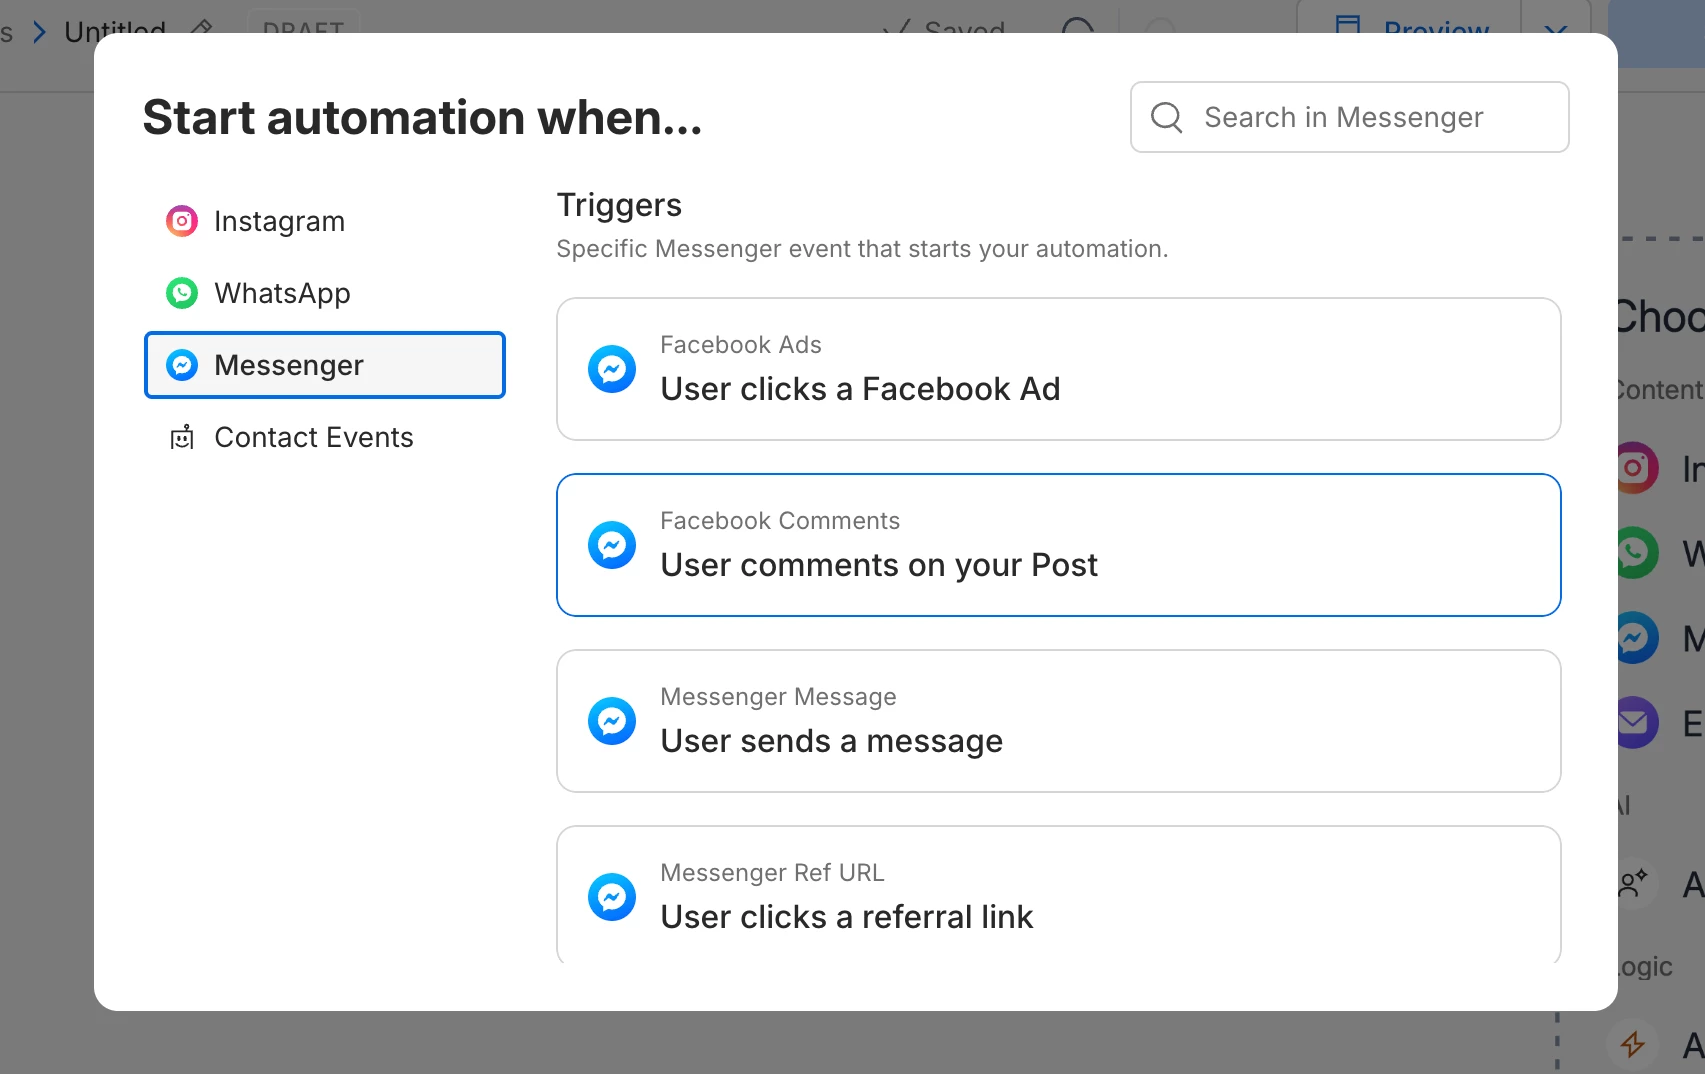The width and height of the screenshot is (1705, 1074).
Task: Click the Untitled breadcrumb title
Action: tap(115, 27)
